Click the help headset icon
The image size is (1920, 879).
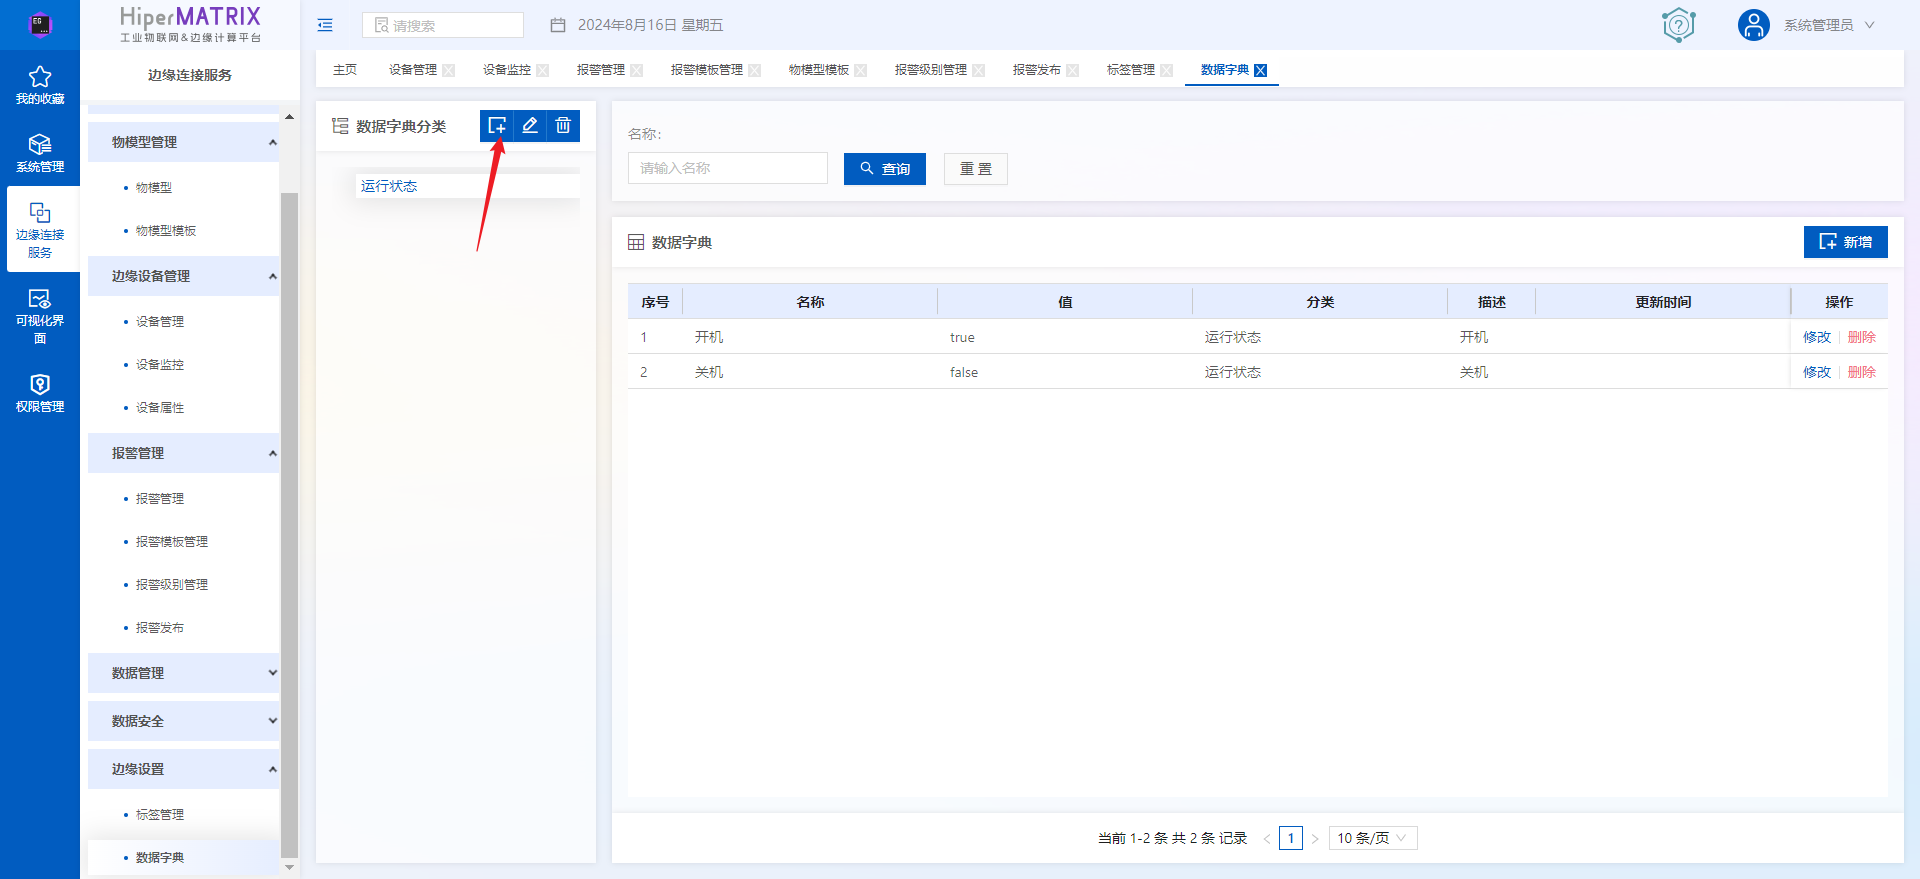1679,25
